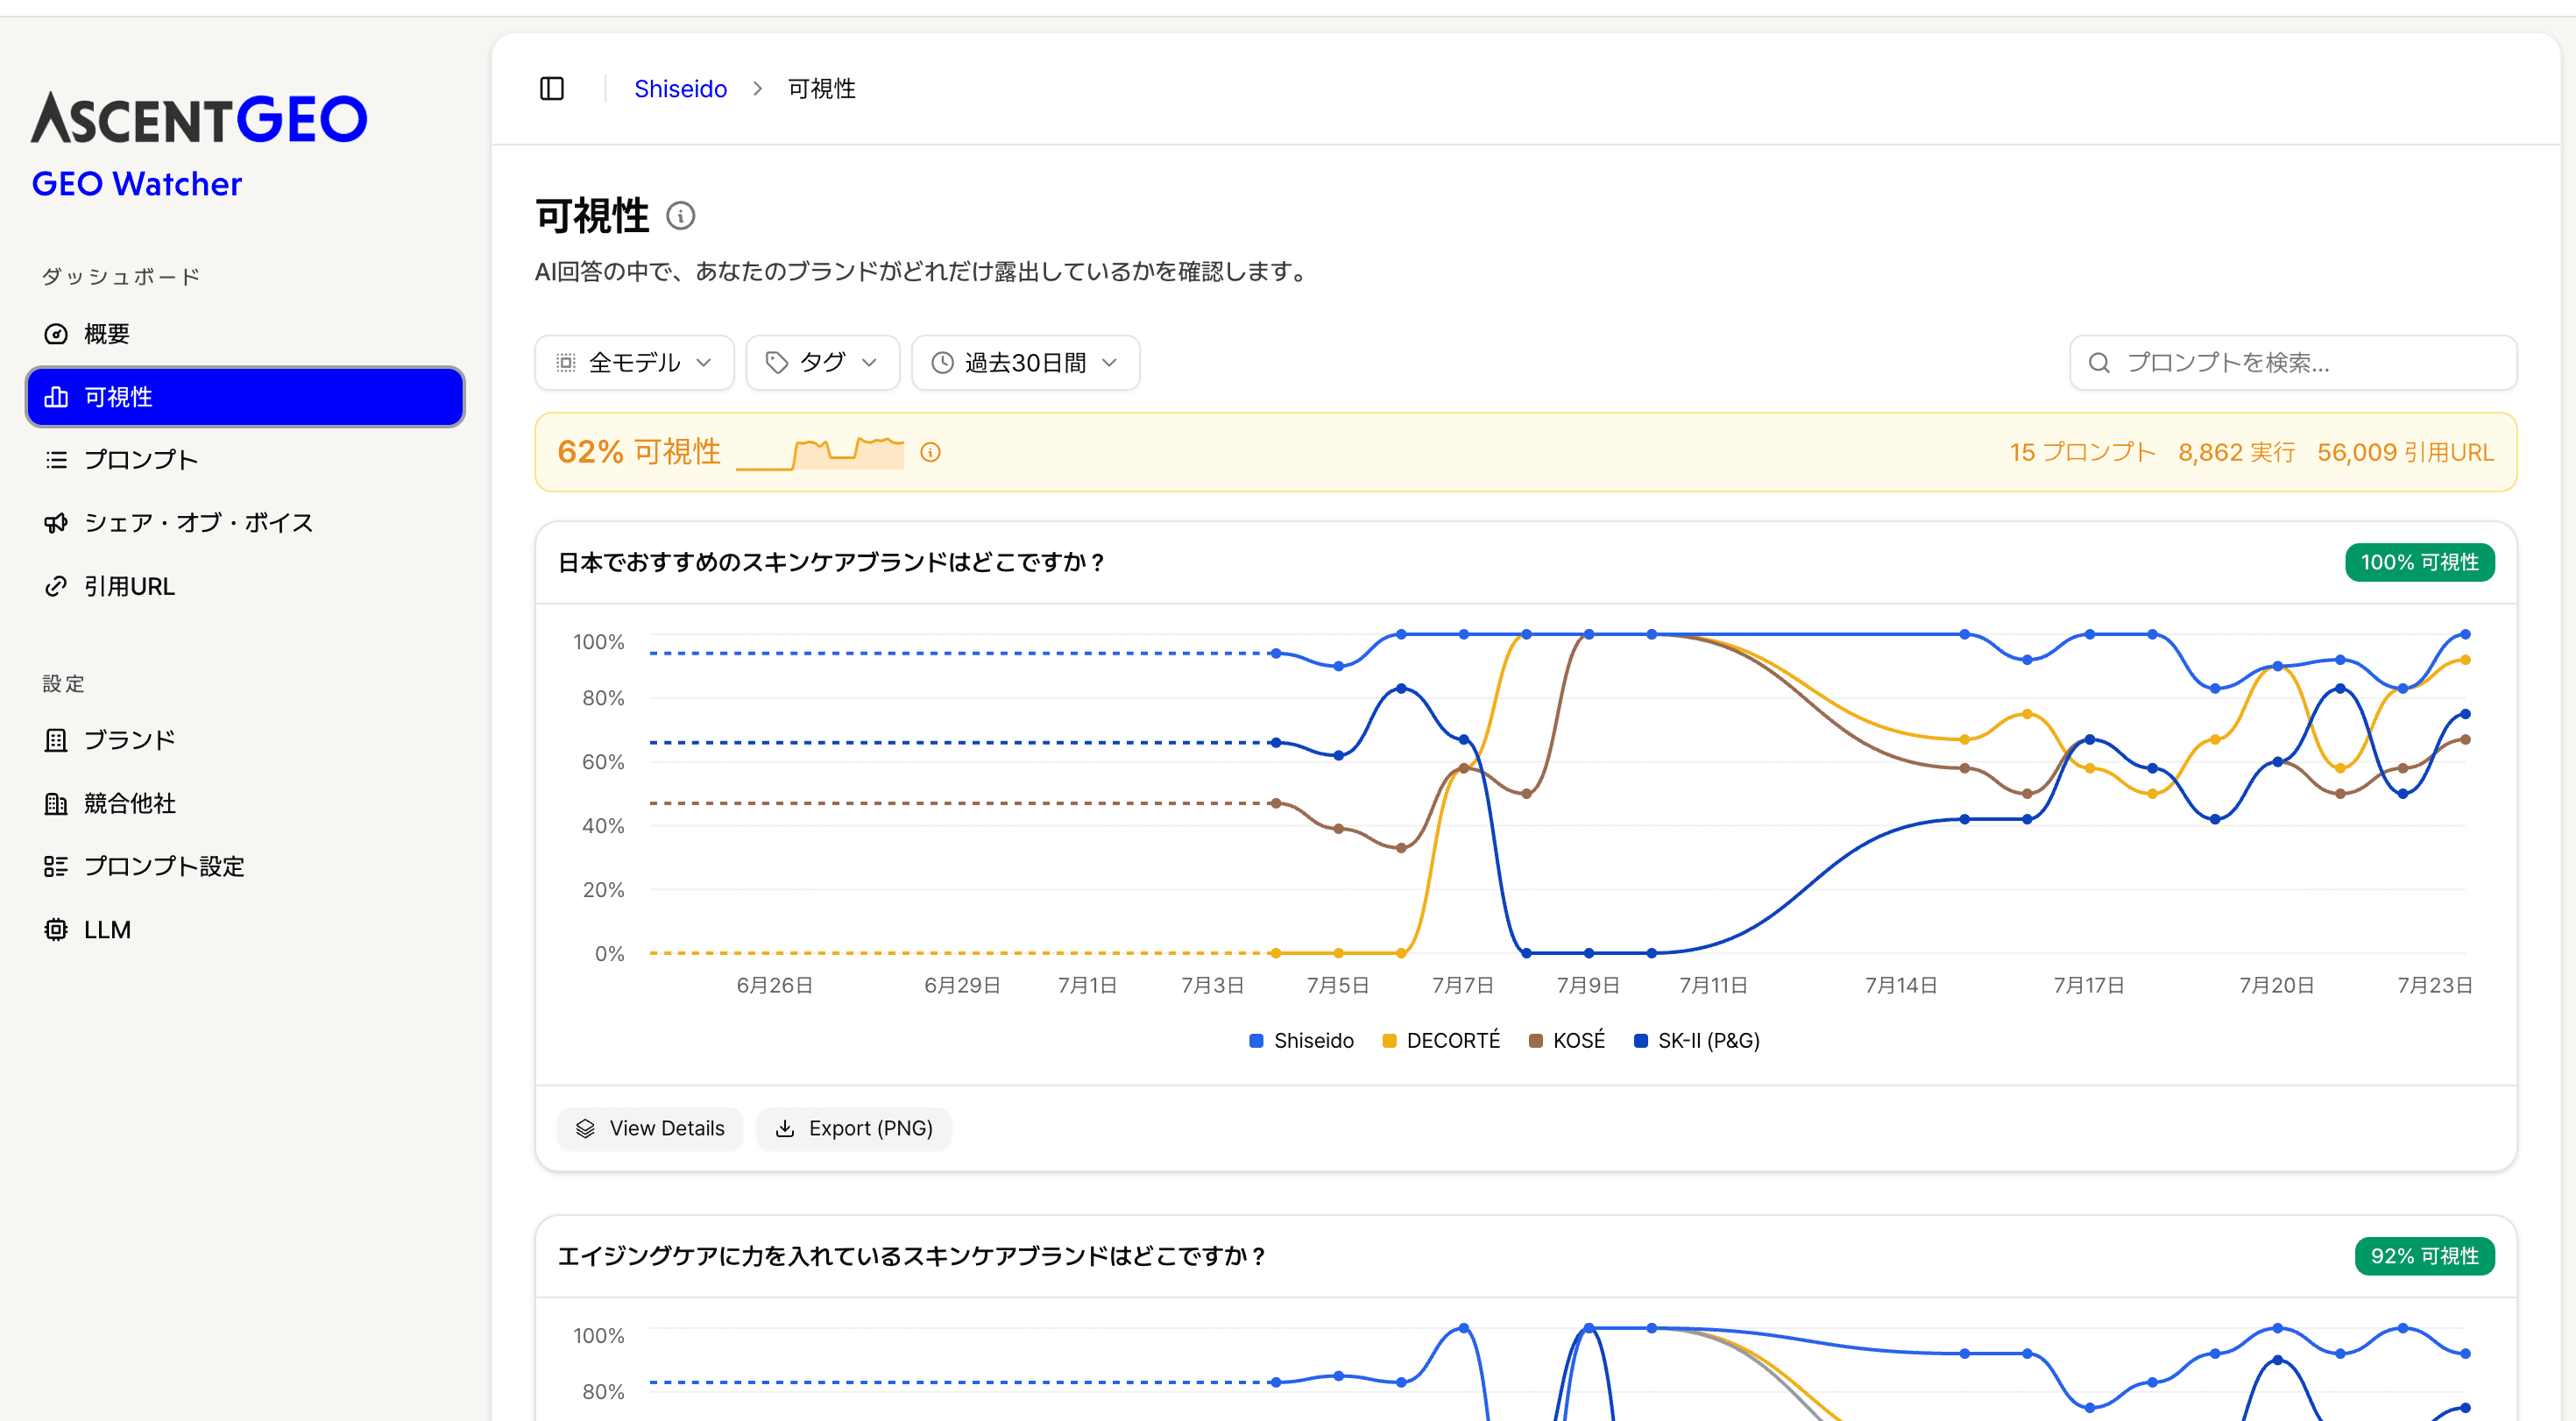Click the link icon for 引用URL
Image resolution: width=2576 pixels, height=1421 pixels.
pyautogui.click(x=56, y=587)
